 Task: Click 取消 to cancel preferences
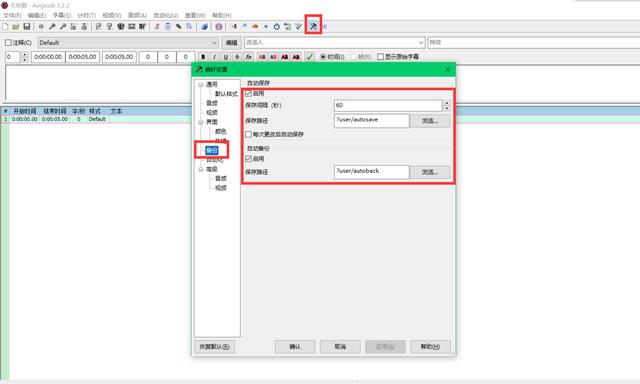tap(340, 346)
